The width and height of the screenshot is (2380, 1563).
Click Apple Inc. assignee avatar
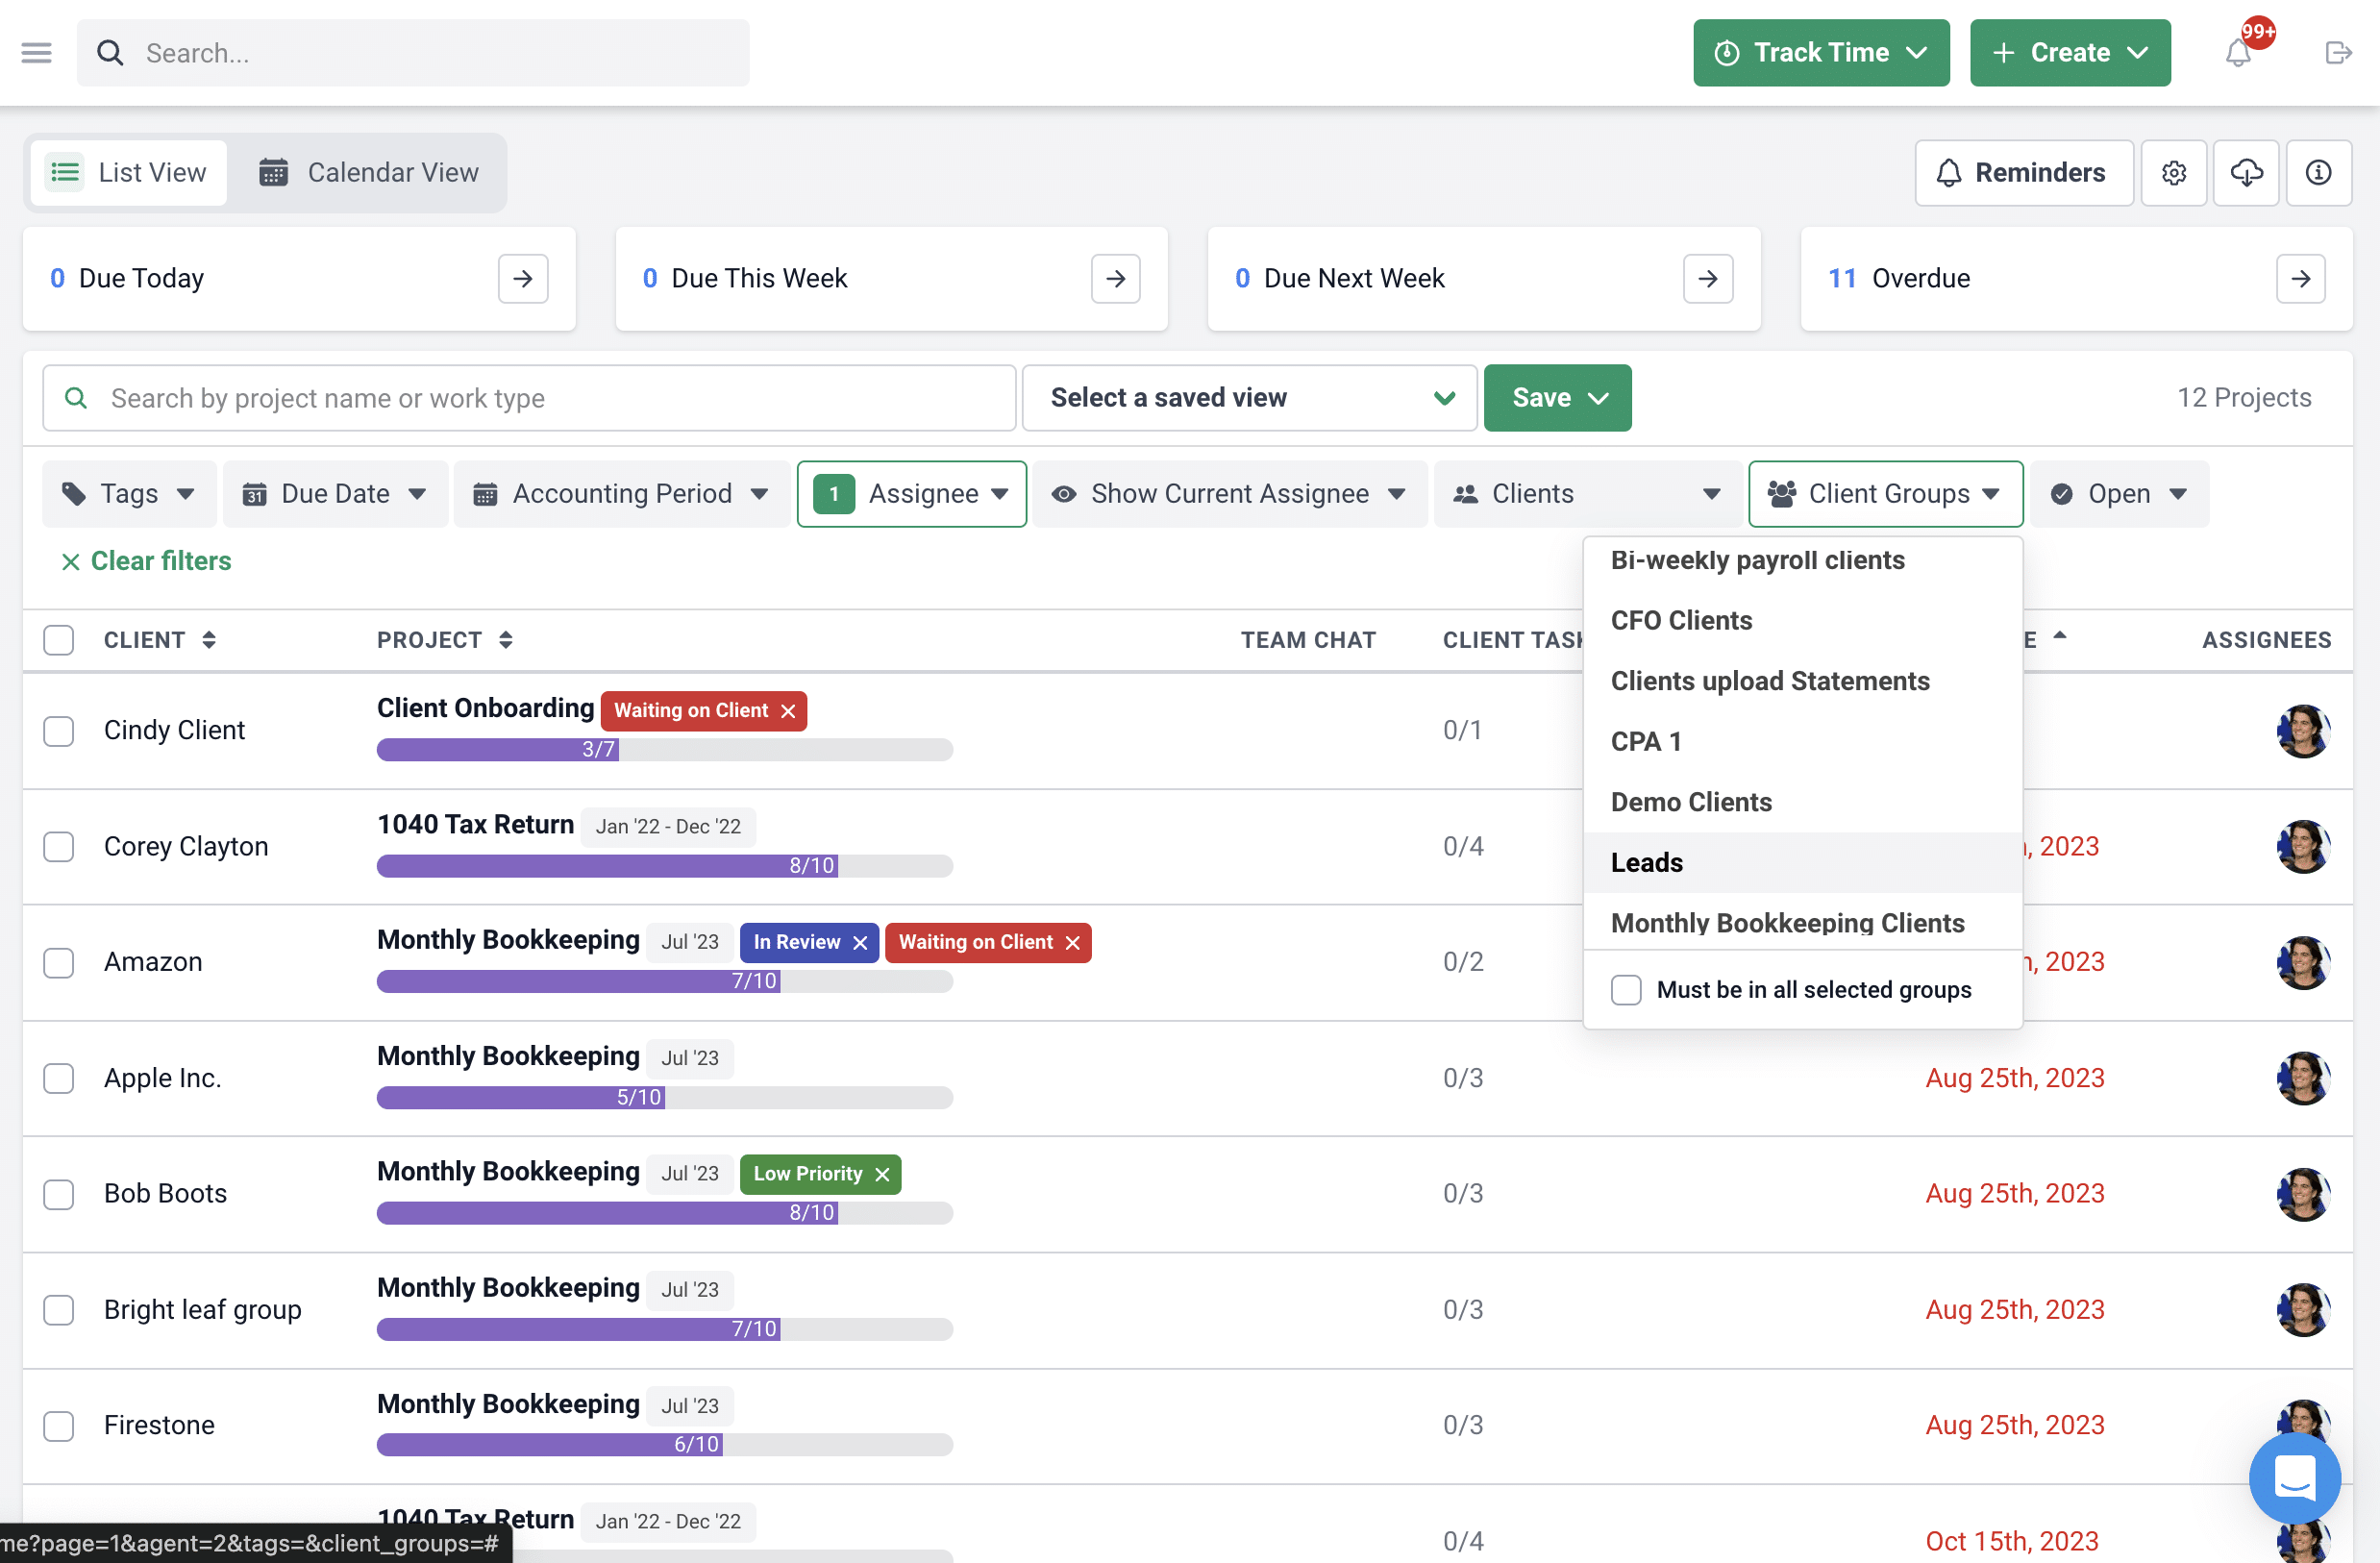(2303, 1079)
